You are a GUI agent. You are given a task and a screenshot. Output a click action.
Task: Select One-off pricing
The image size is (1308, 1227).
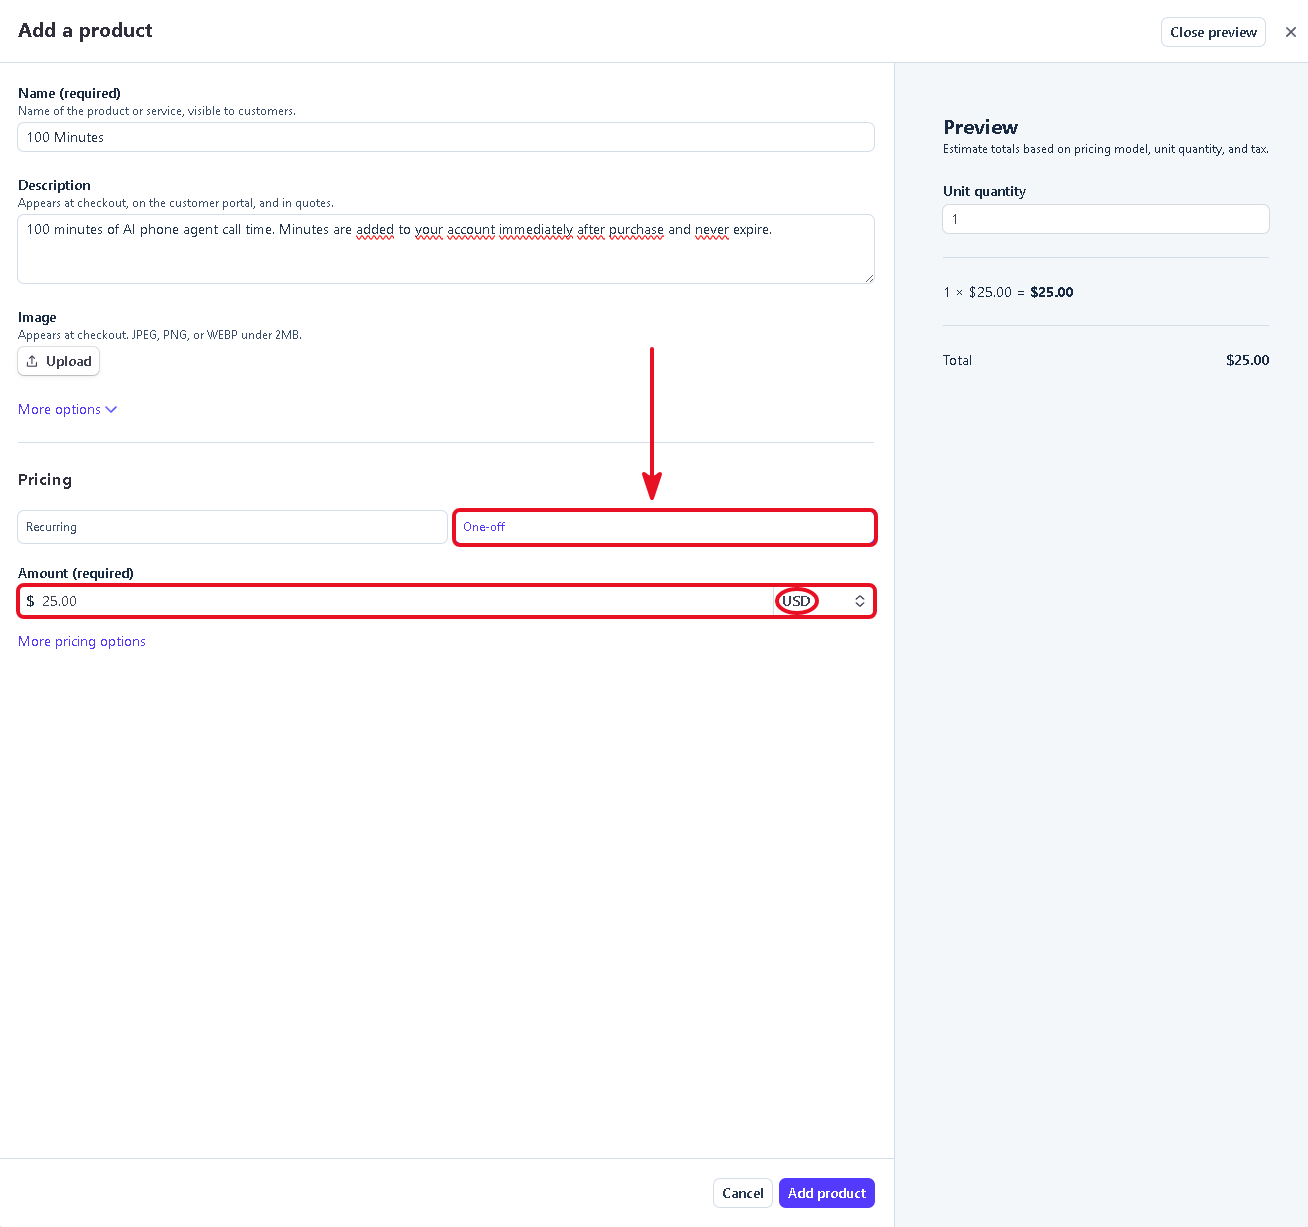click(x=665, y=527)
